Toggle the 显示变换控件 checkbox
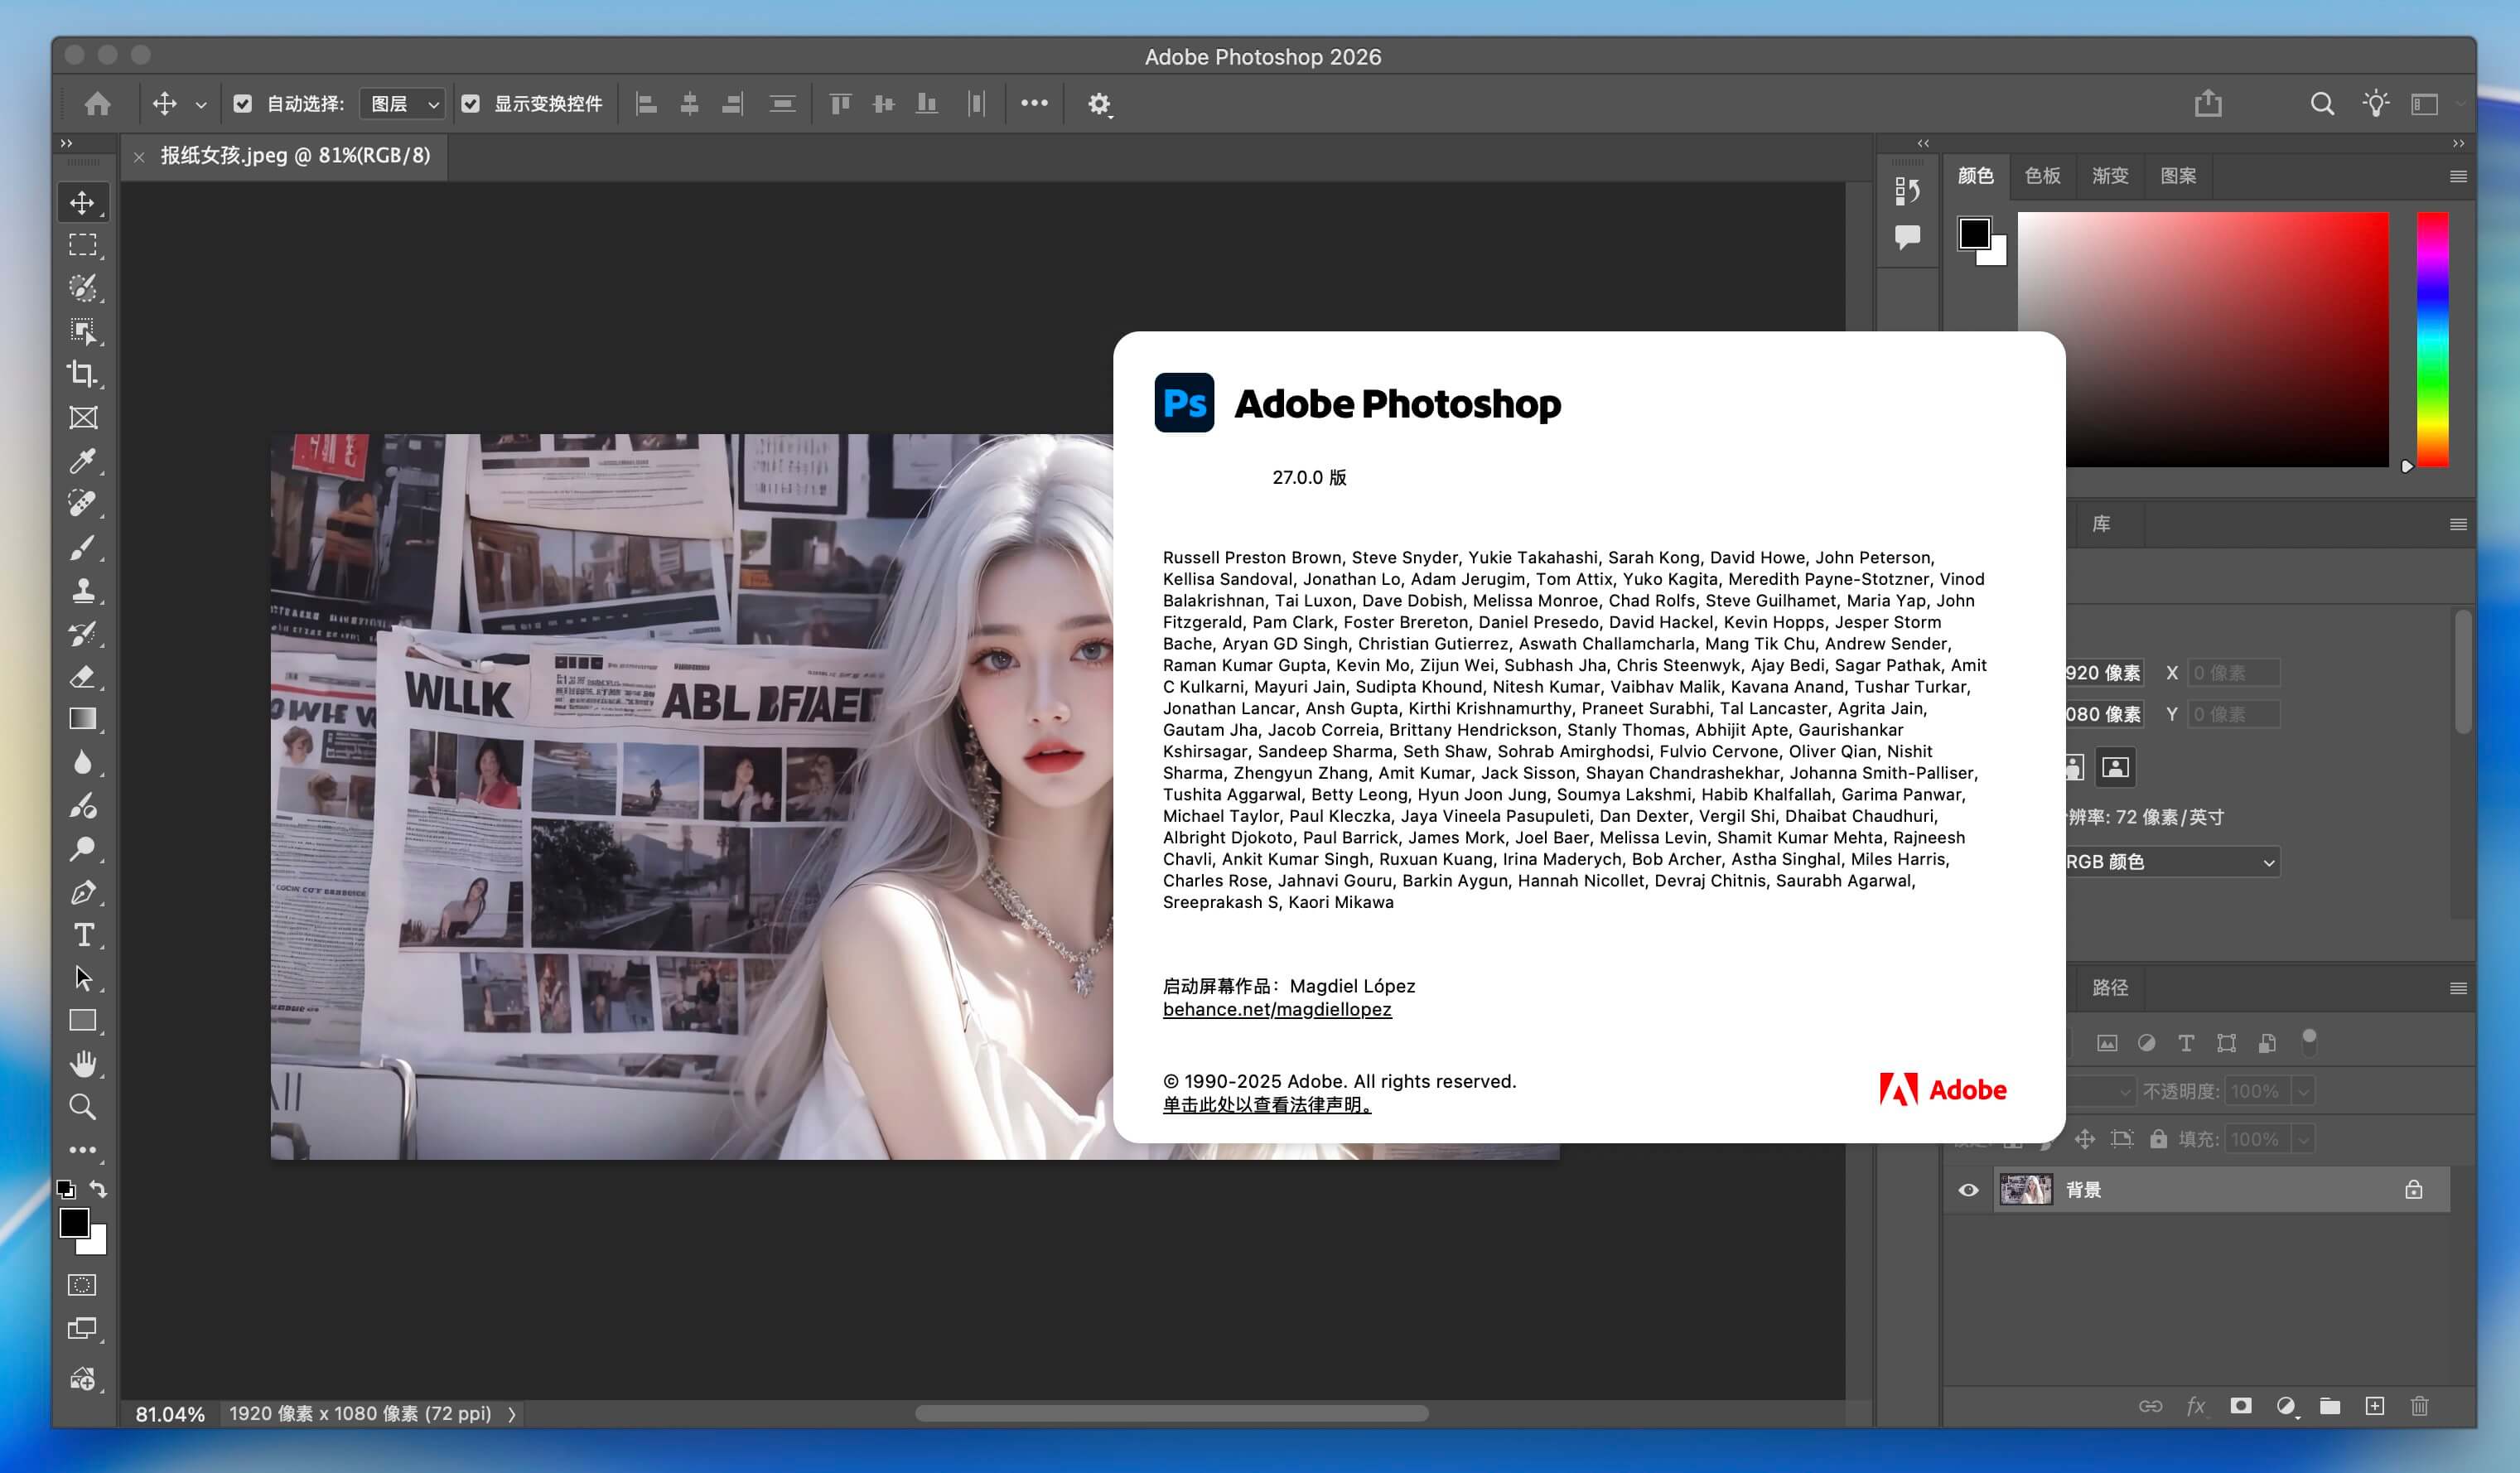Viewport: 2520px width, 1473px height. click(471, 103)
